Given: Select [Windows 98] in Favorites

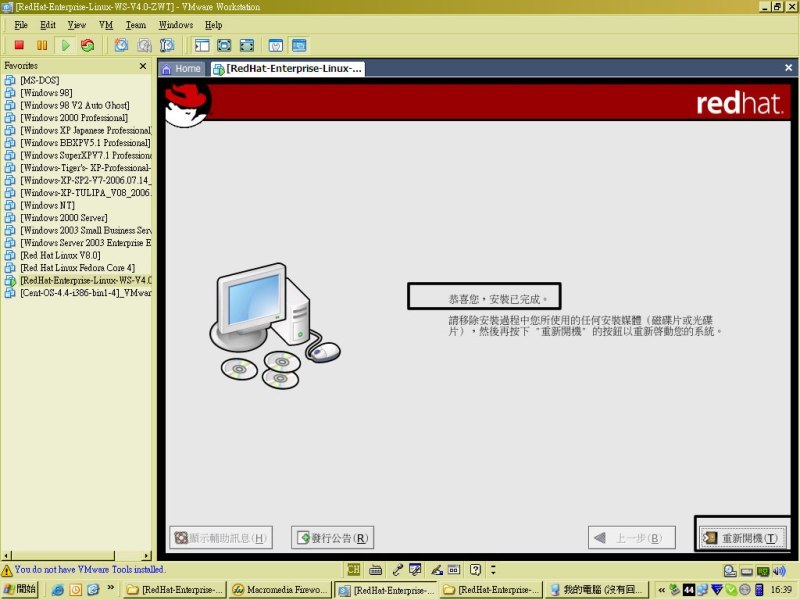Looking at the screenshot, I should 46,93.
